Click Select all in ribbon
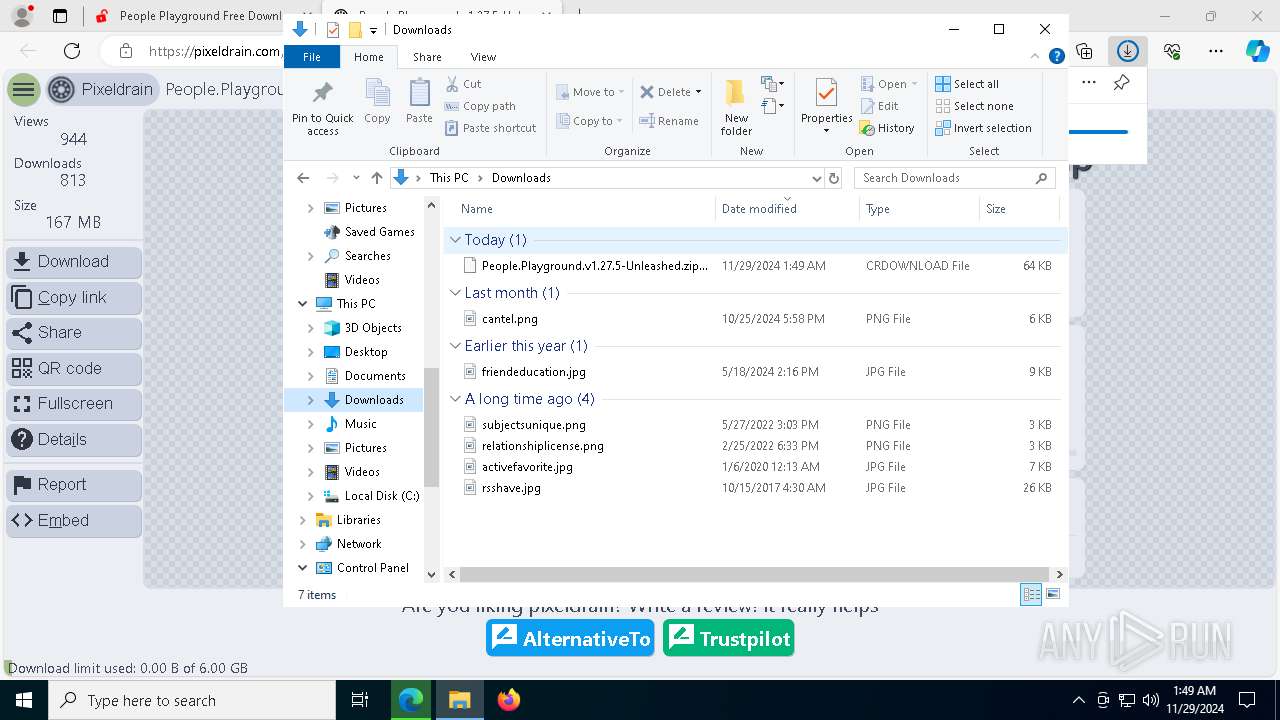Screen dimensions: 1280x720 (x=967, y=84)
